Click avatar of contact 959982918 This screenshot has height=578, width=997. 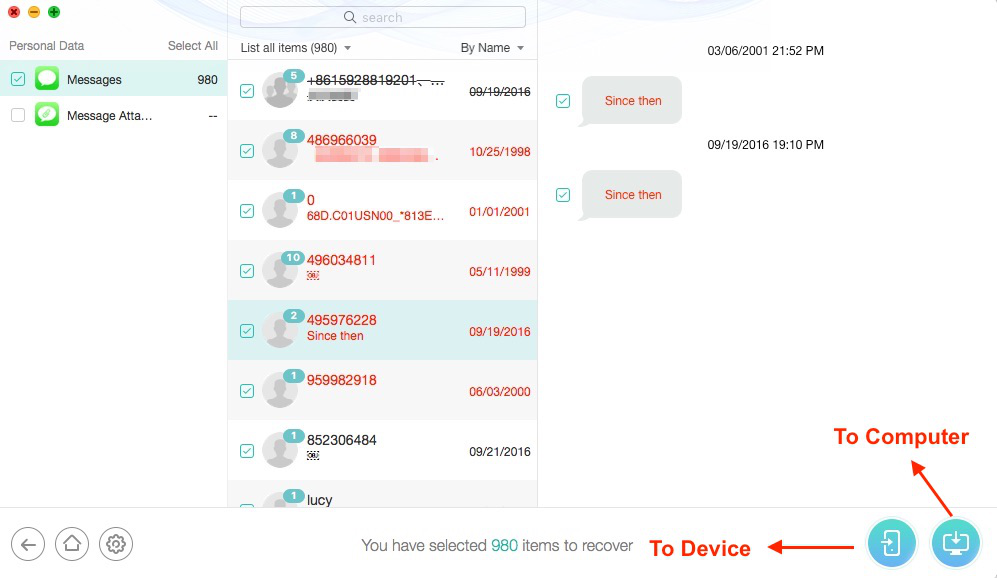(x=280, y=390)
